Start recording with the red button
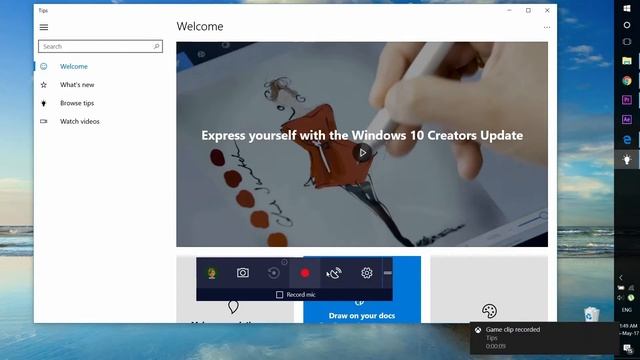The height and width of the screenshot is (360, 640). pyautogui.click(x=305, y=273)
